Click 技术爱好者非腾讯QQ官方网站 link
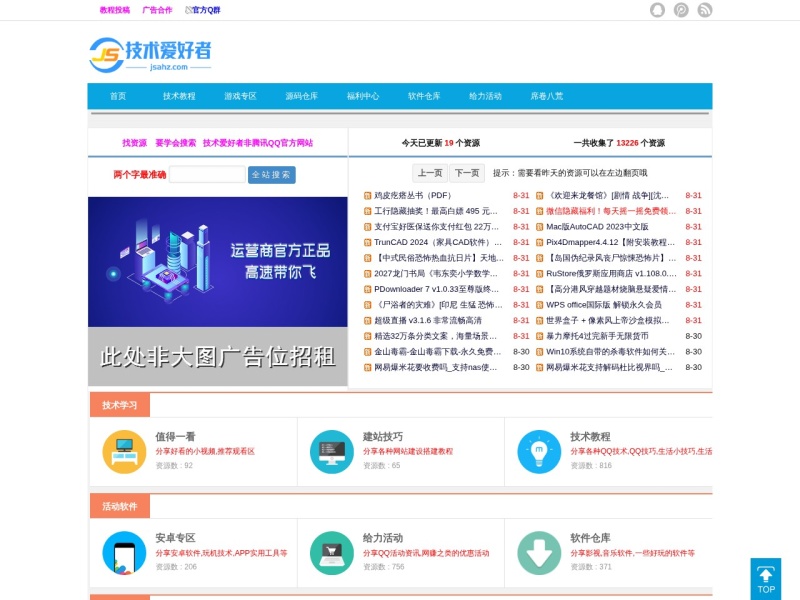The width and height of the screenshot is (800, 600). click(x=258, y=143)
